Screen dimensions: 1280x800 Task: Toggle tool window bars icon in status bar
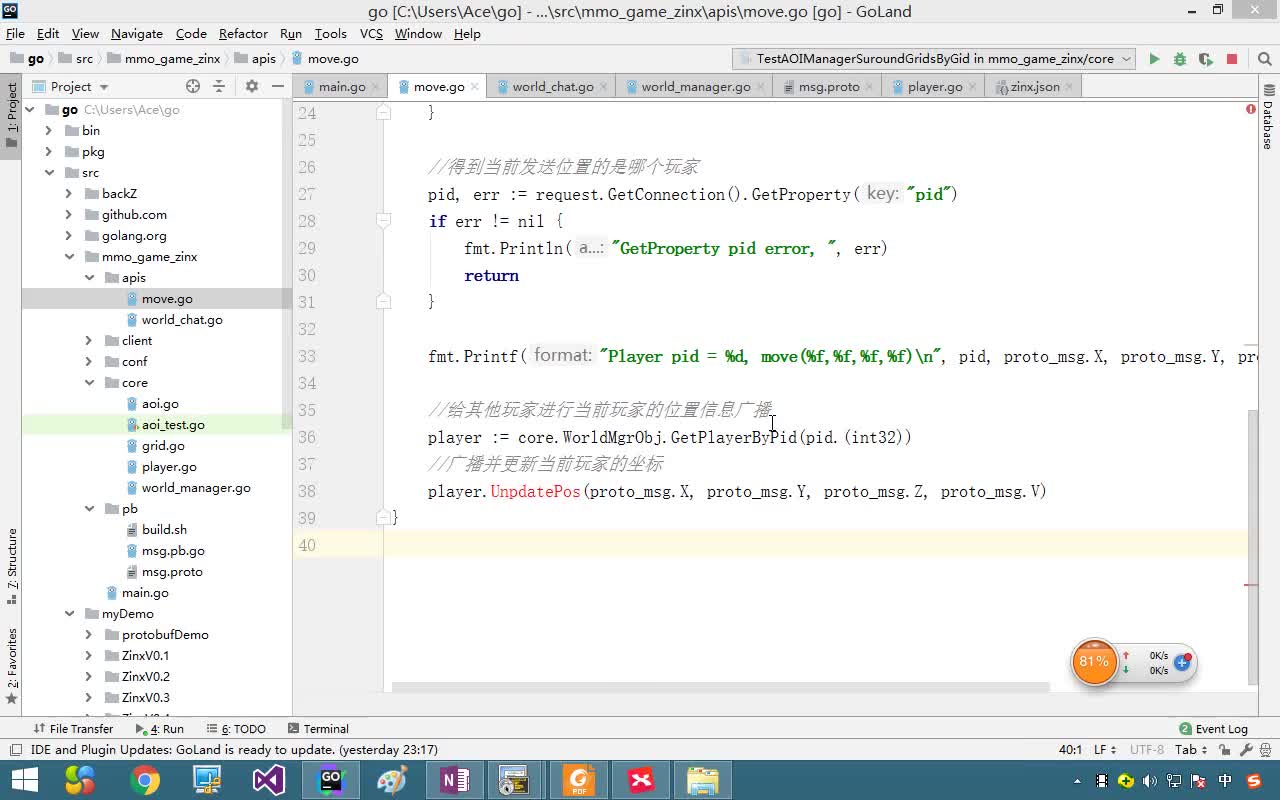pyautogui.click(x=16, y=750)
